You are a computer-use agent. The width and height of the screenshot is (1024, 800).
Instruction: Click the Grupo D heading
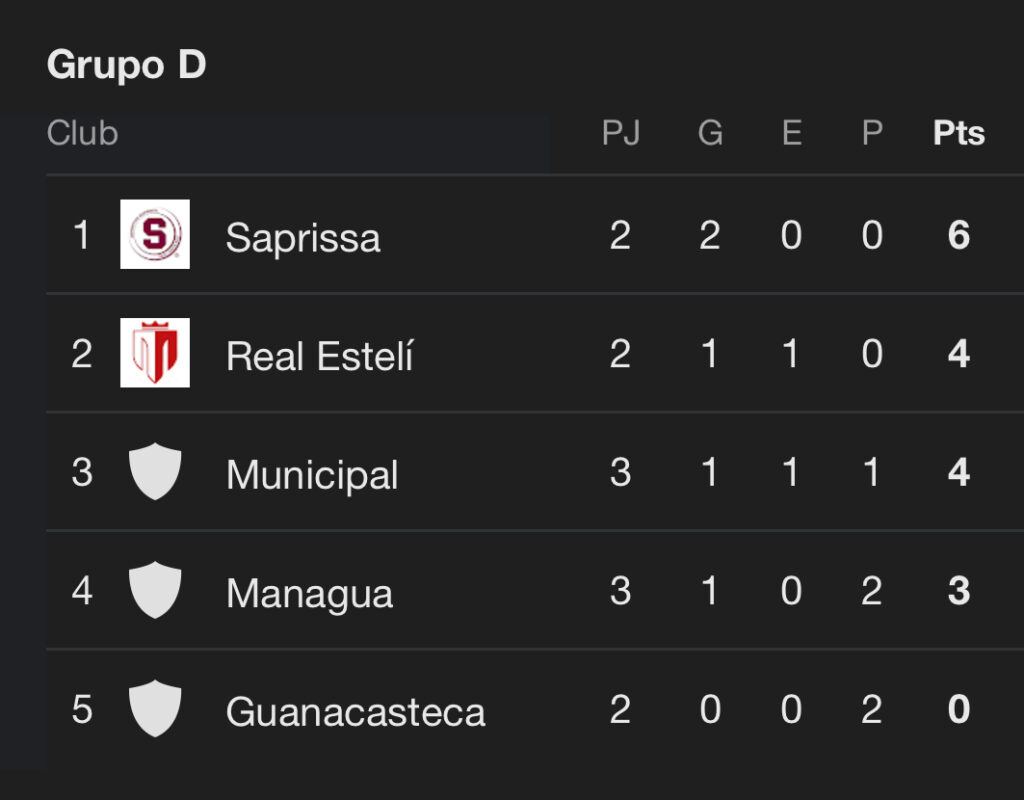(x=126, y=65)
